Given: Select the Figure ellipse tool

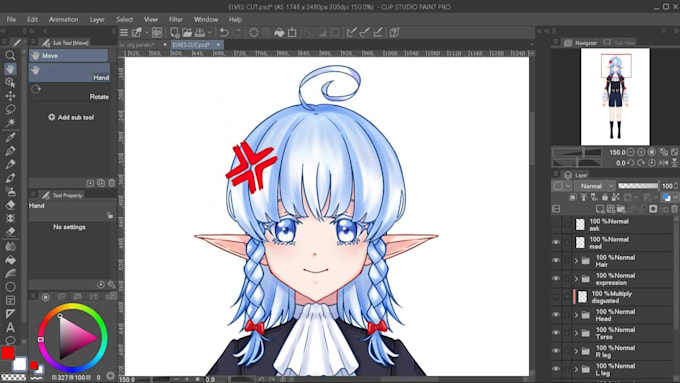Looking at the screenshot, I should (10, 287).
